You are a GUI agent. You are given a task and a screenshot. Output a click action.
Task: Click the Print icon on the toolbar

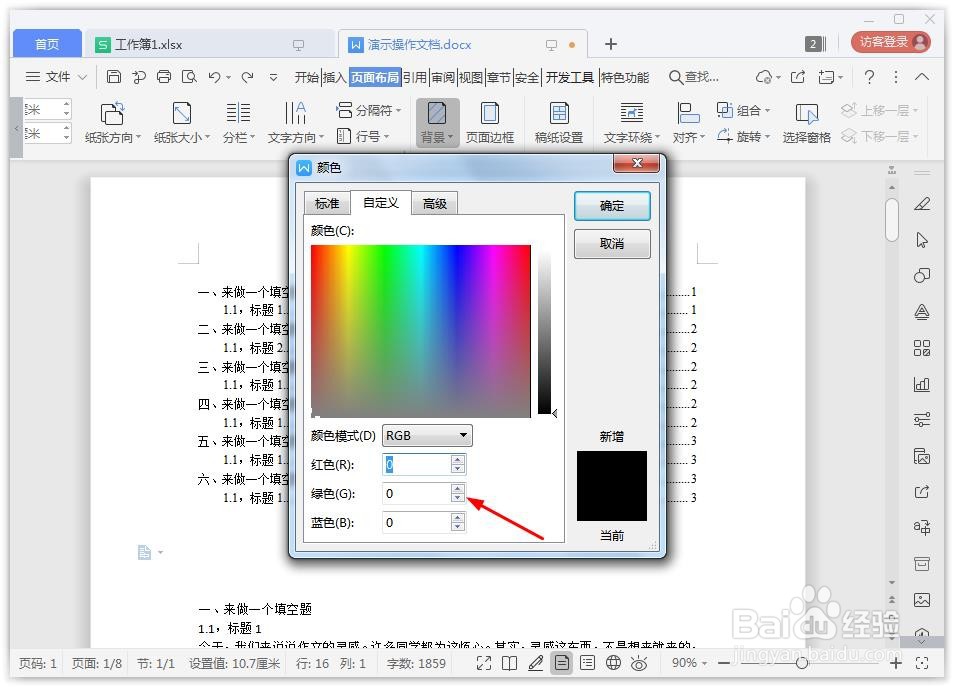click(x=163, y=76)
